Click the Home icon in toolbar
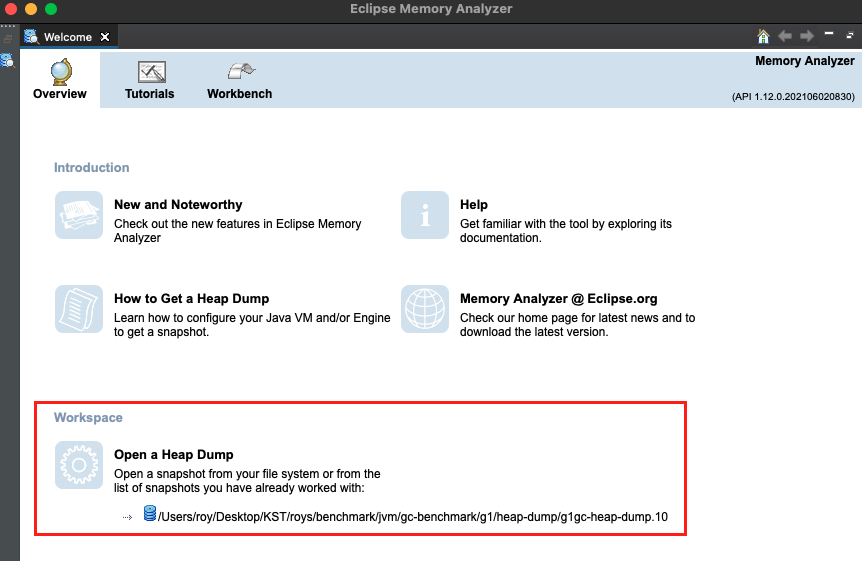 (763, 36)
